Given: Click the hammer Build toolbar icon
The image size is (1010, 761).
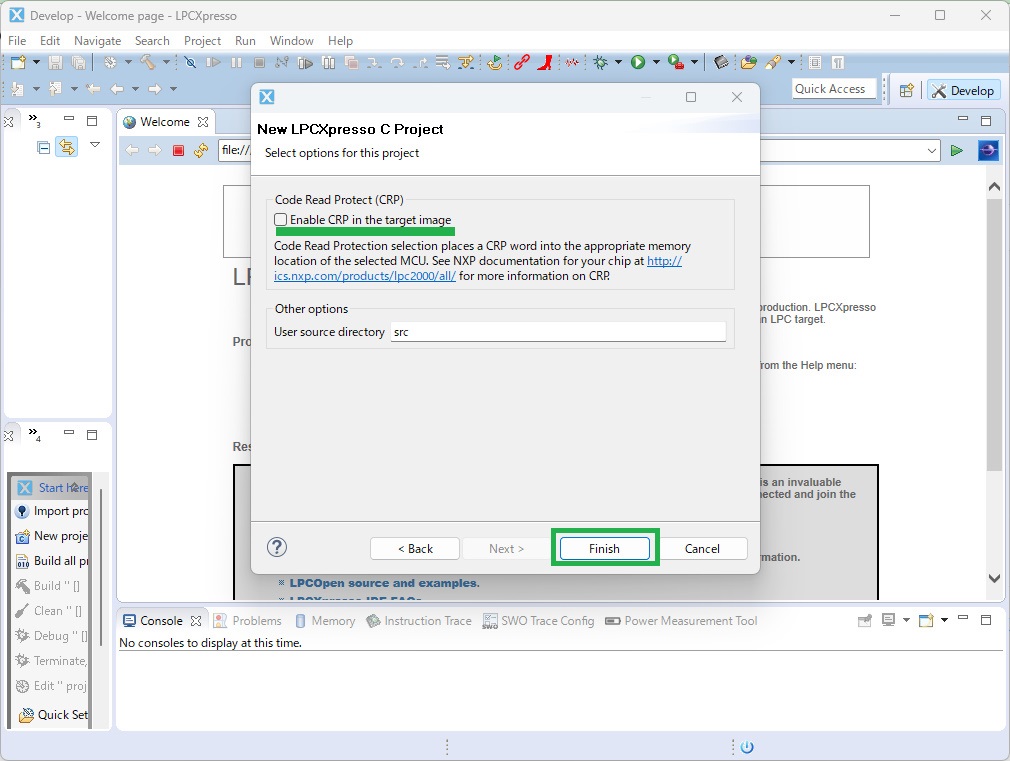Looking at the screenshot, I should (x=148, y=62).
